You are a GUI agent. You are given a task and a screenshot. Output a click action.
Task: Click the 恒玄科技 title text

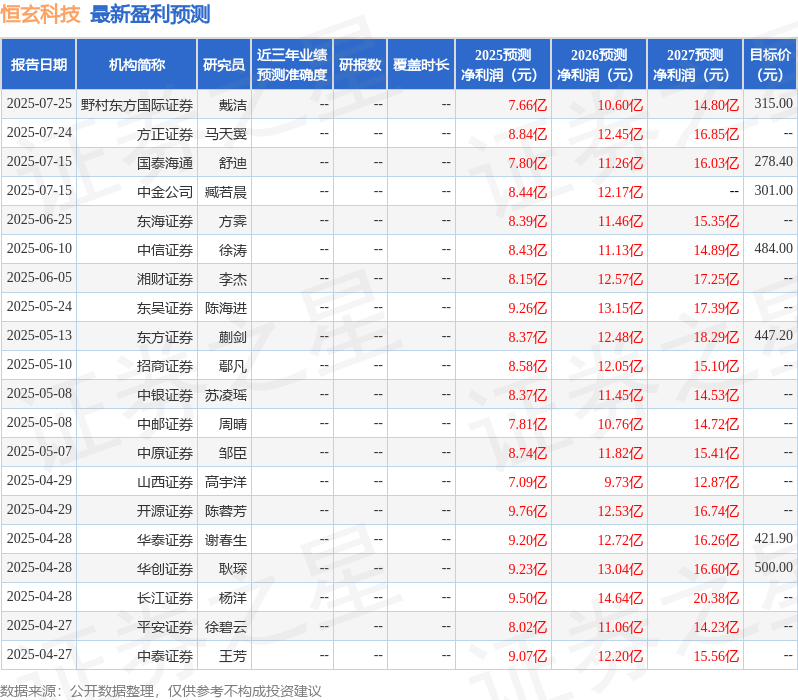40,14
